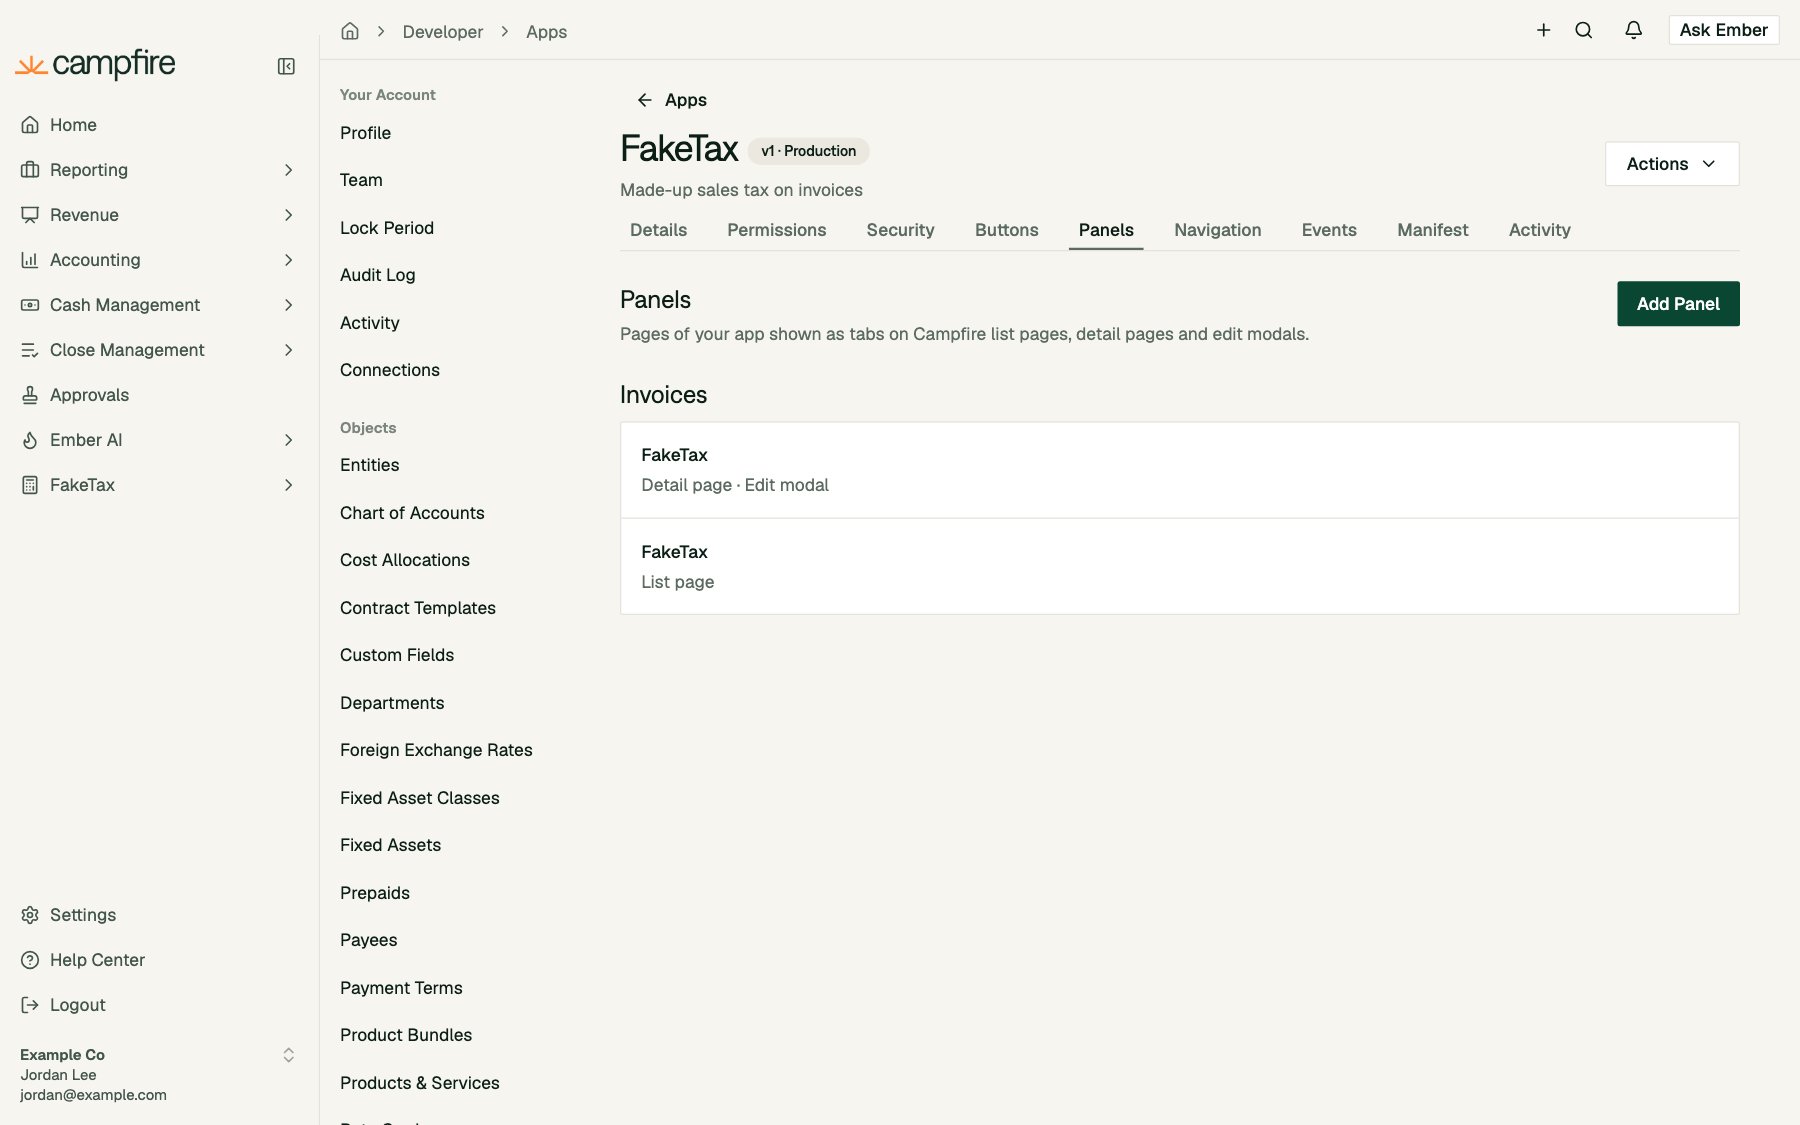1800x1125 pixels.
Task: Open search with the magnifier icon
Action: (x=1583, y=30)
